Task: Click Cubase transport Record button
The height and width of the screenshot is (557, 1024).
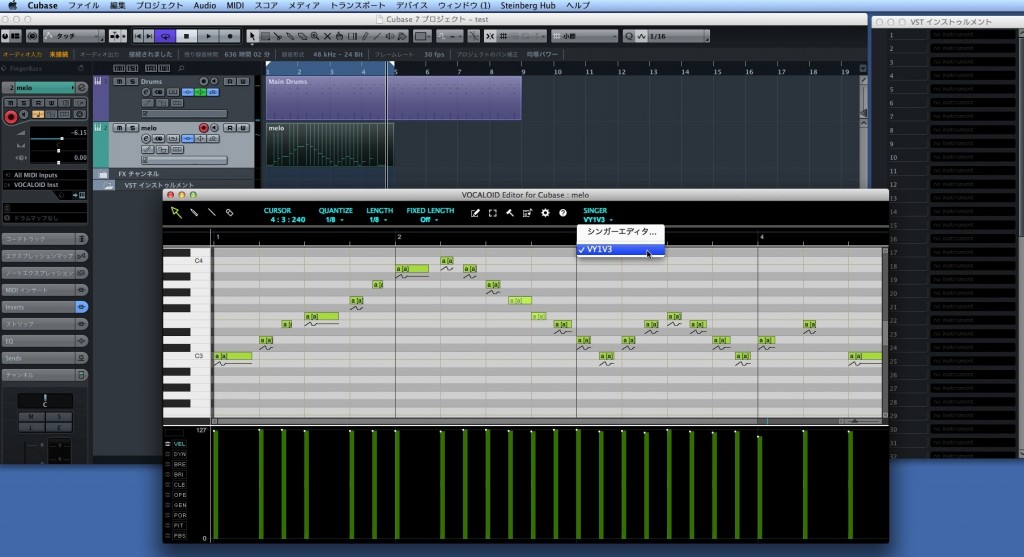Action: tap(230, 37)
